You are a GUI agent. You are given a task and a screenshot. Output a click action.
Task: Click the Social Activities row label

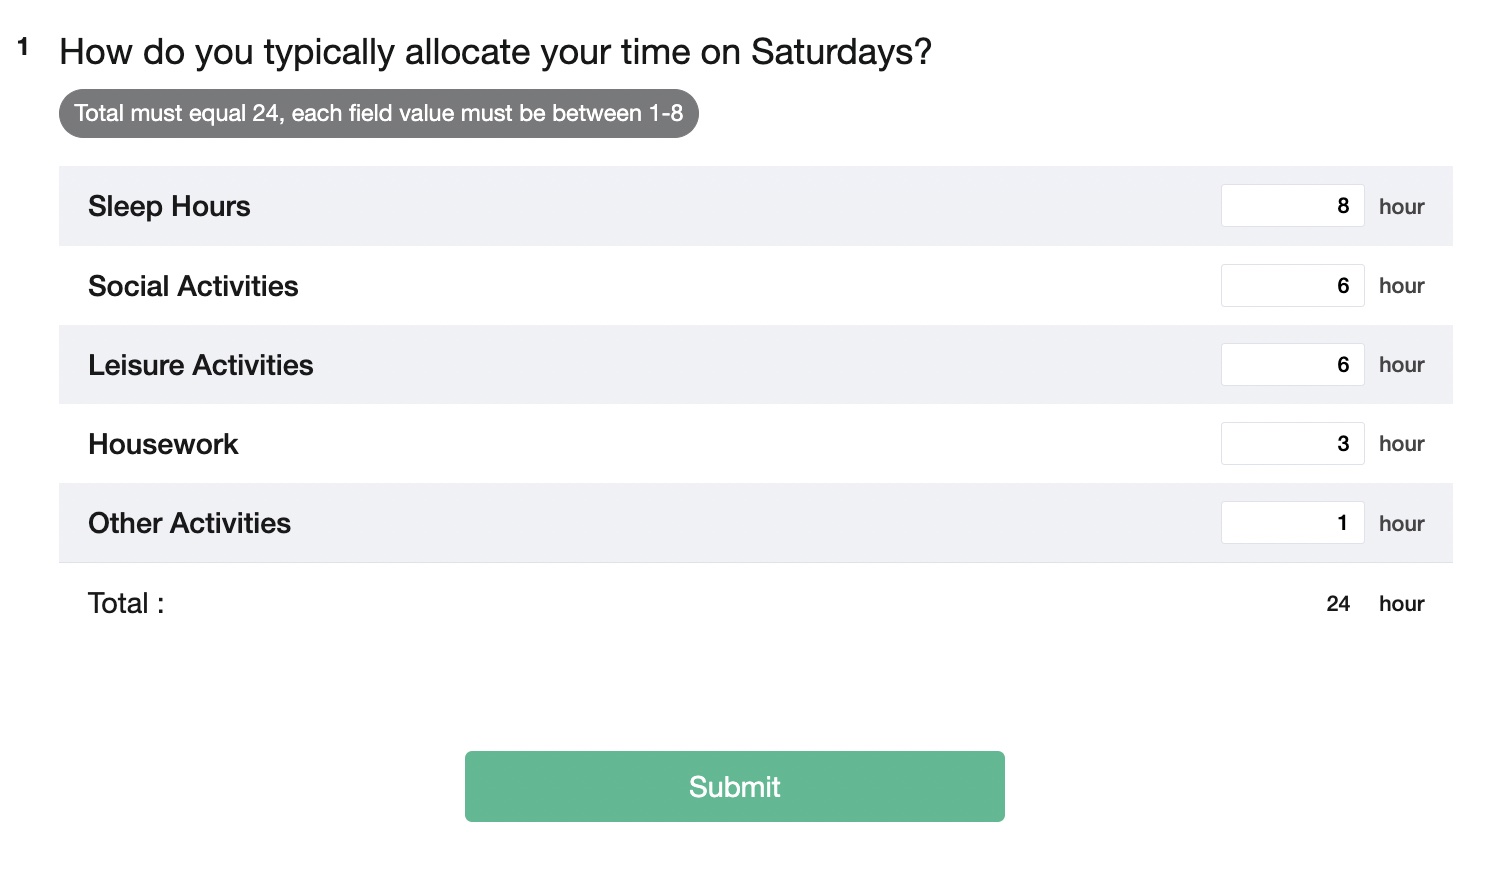(x=193, y=286)
